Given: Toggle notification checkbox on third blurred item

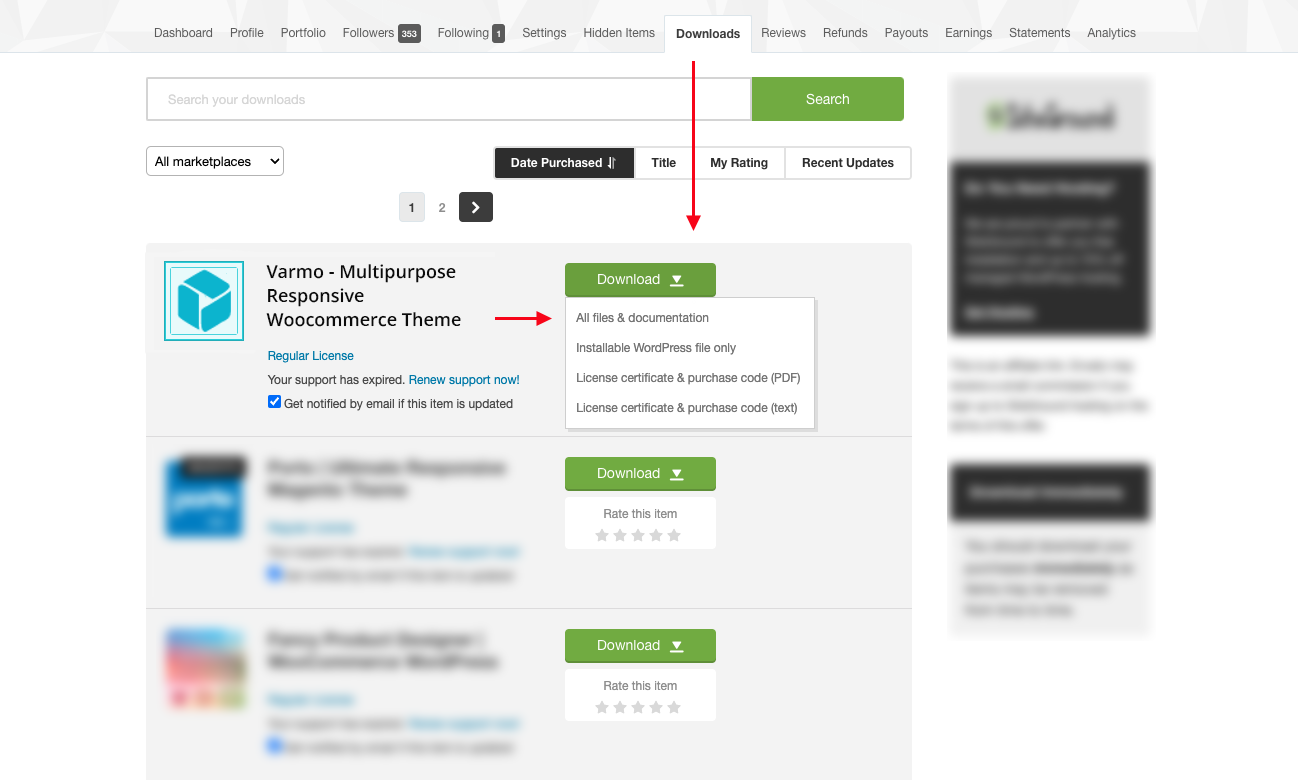Looking at the screenshot, I should (275, 745).
